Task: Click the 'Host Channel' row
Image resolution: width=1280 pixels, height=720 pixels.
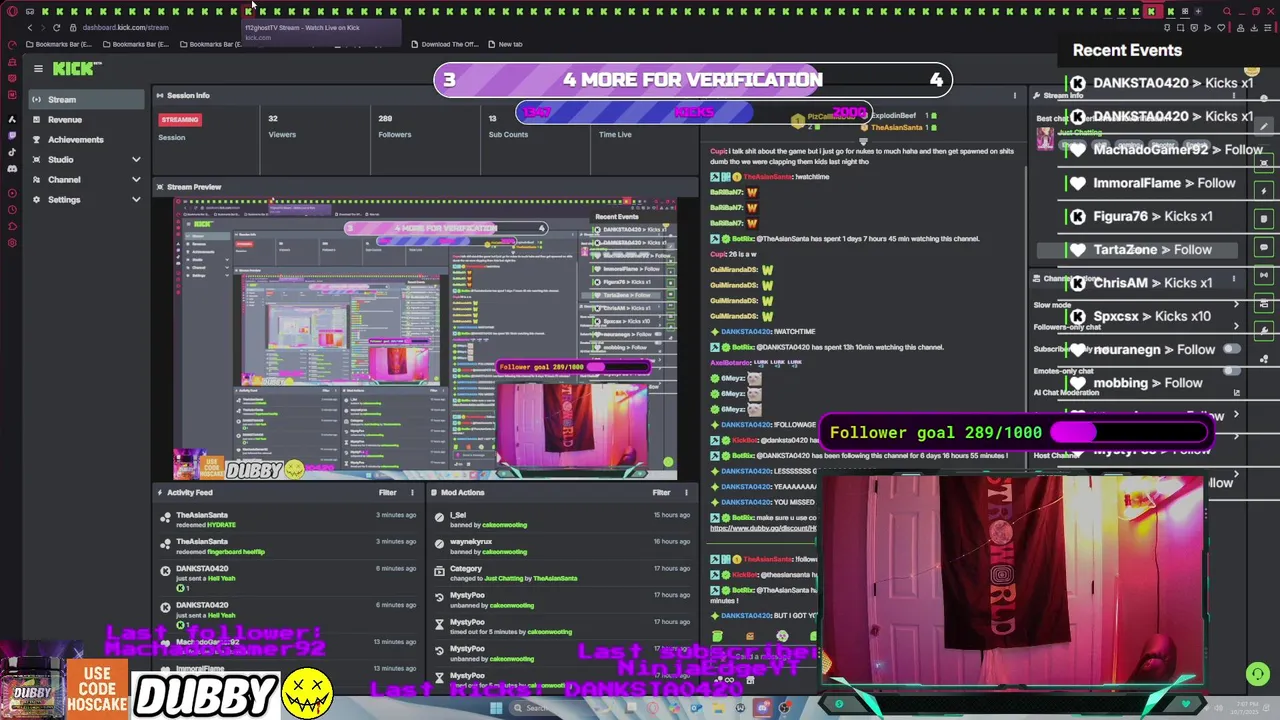Action: (x=1138, y=456)
